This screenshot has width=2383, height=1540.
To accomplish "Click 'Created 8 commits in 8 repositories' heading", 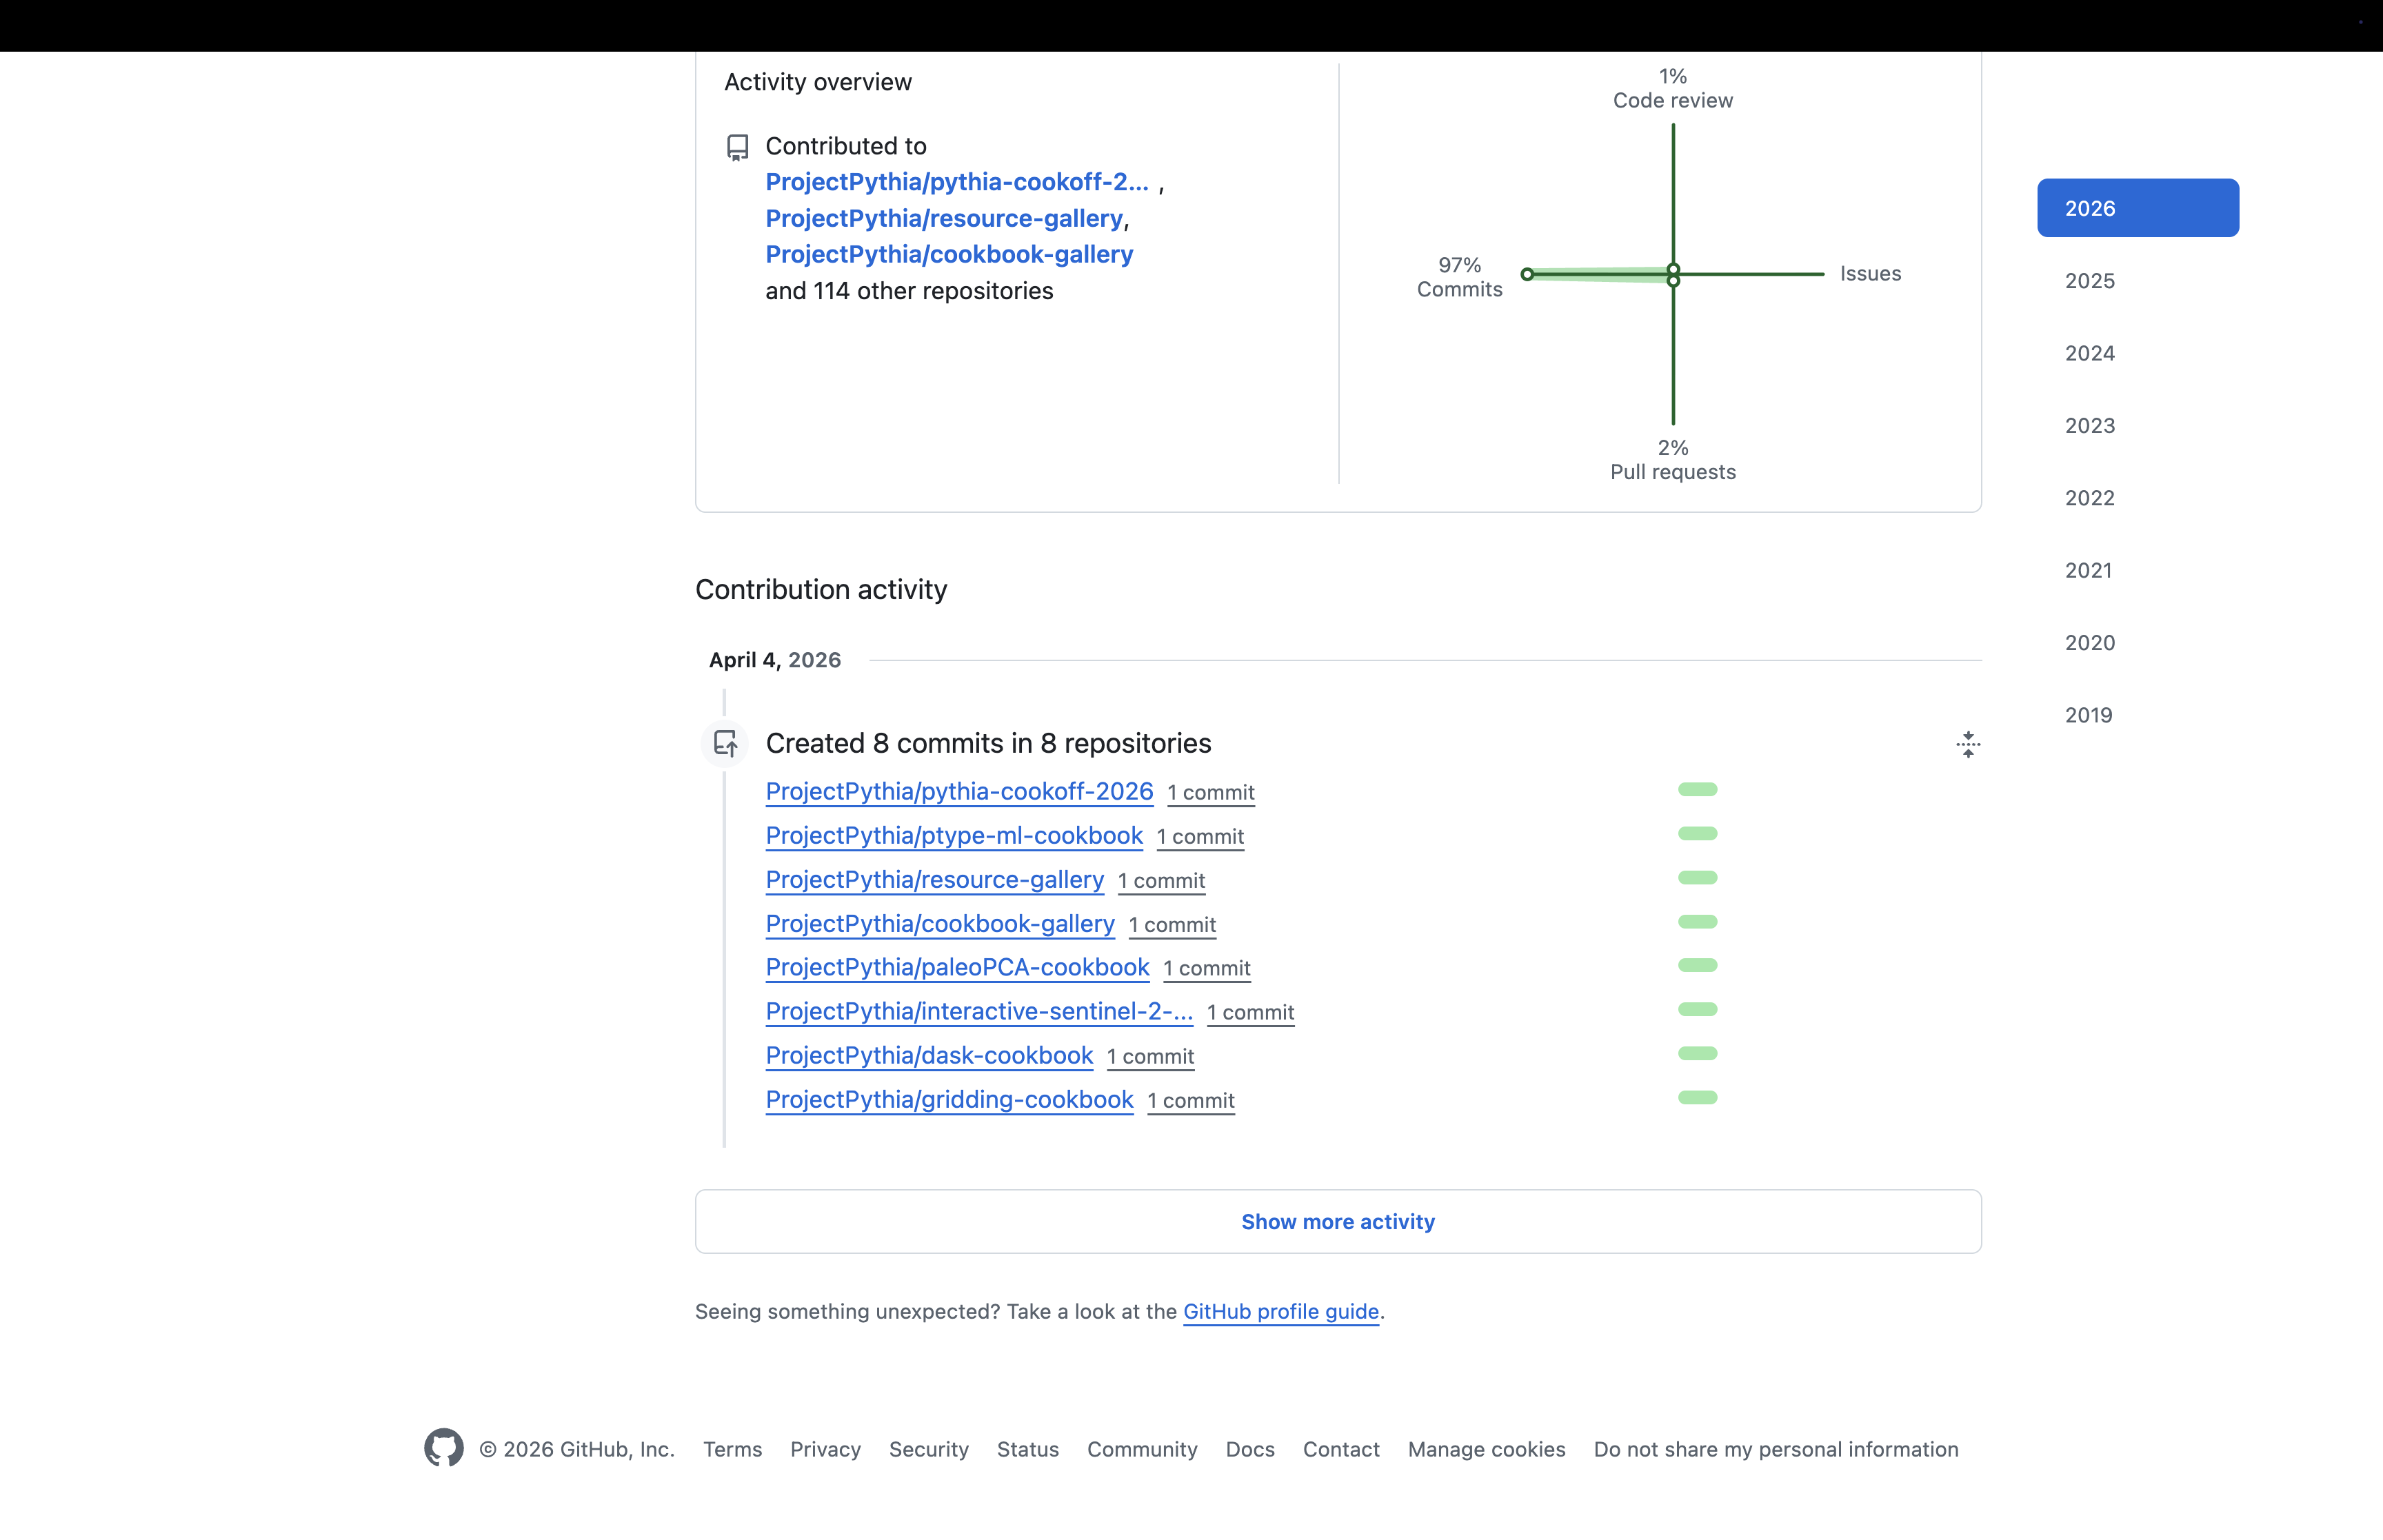I will click(x=988, y=743).
